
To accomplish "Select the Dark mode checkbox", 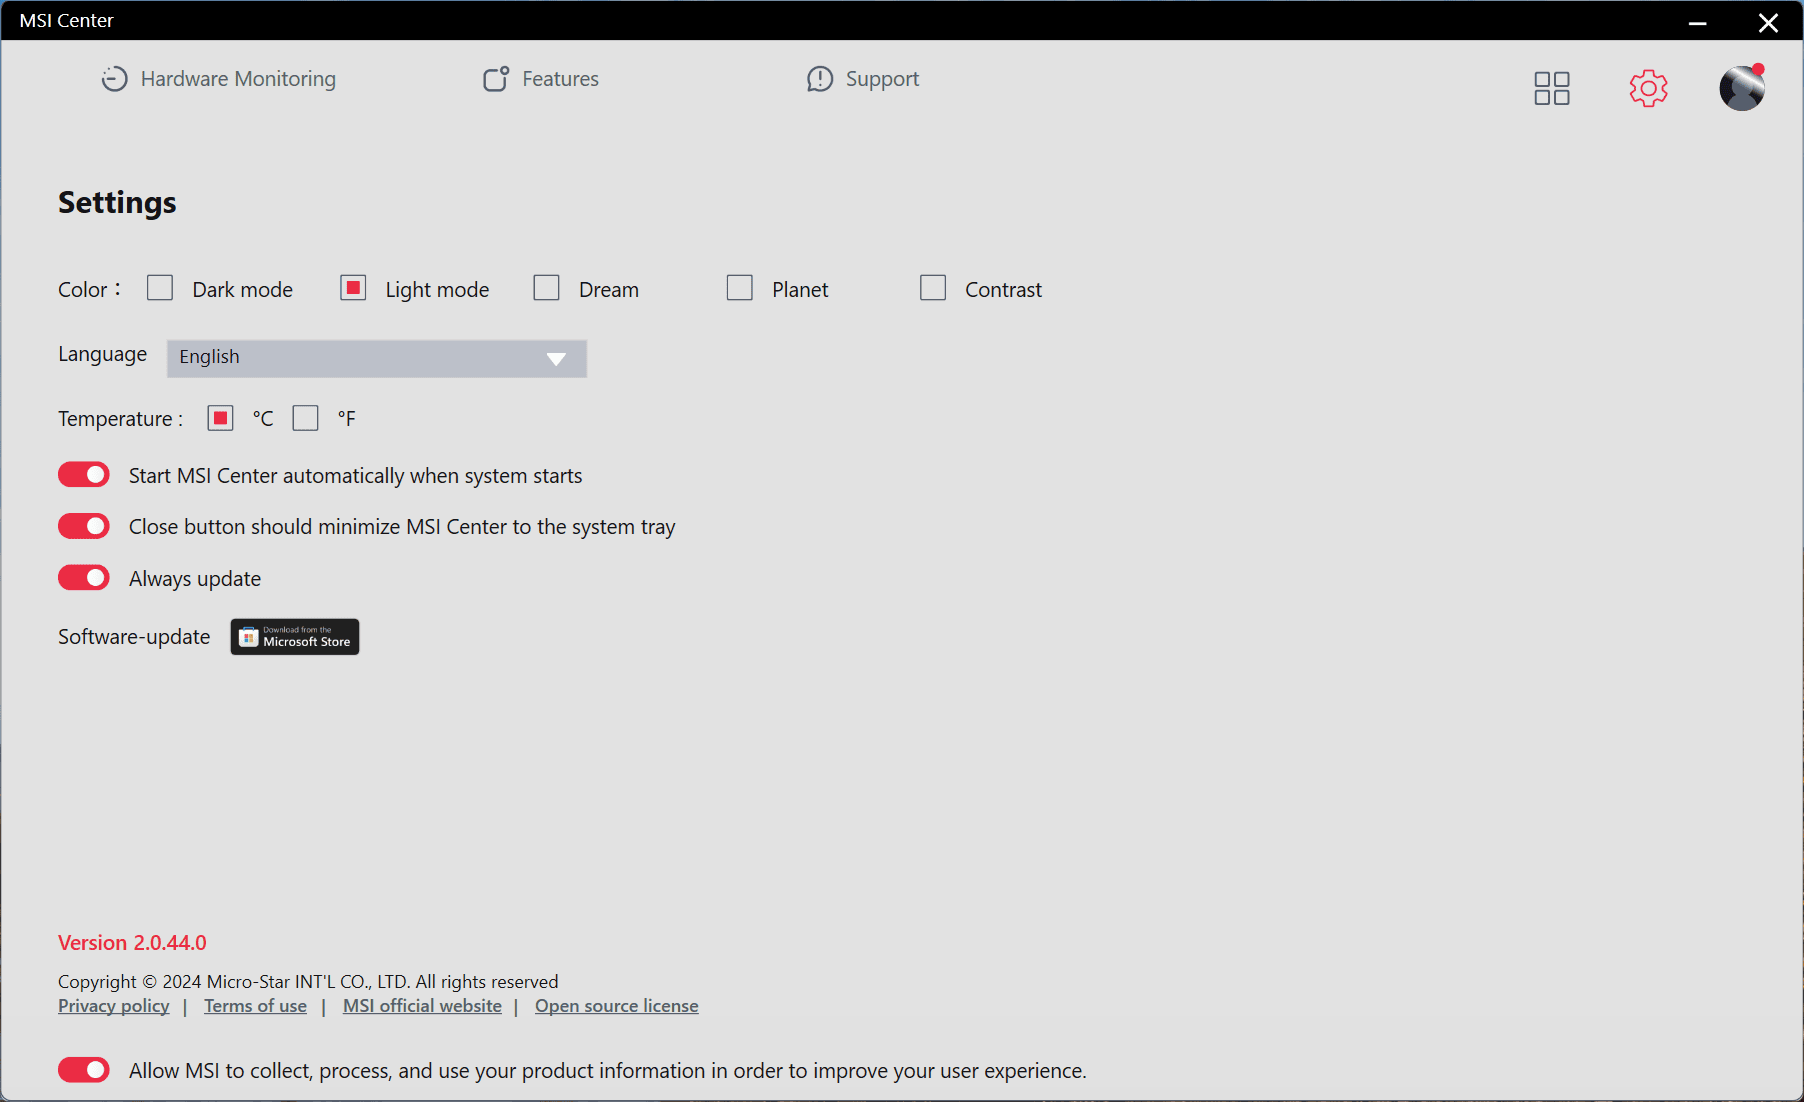I will (x=160, y=288).
